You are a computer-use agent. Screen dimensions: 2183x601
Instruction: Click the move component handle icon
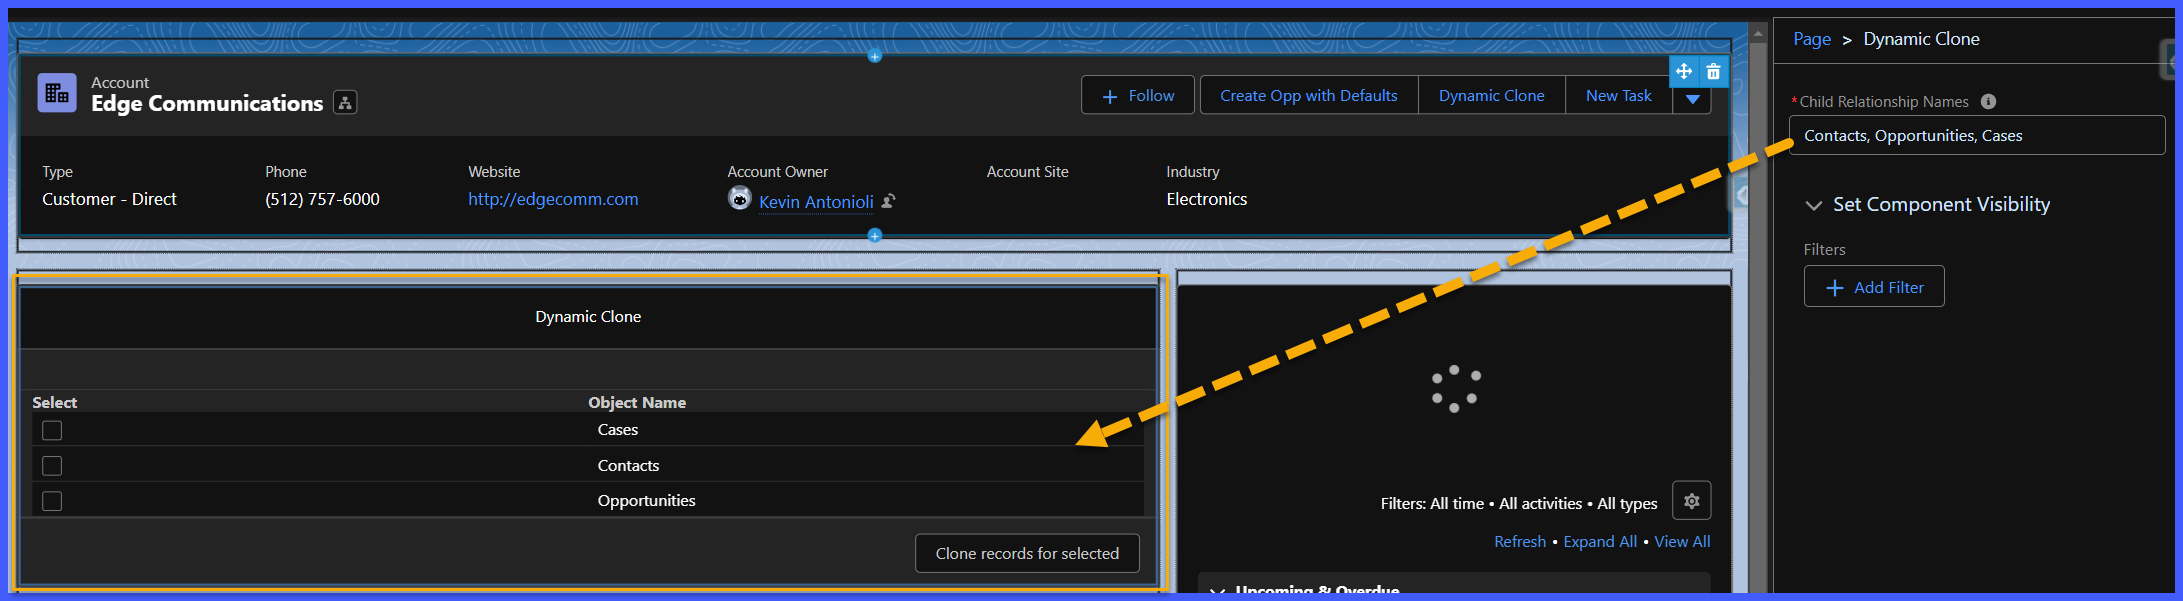coord(1684,71)
